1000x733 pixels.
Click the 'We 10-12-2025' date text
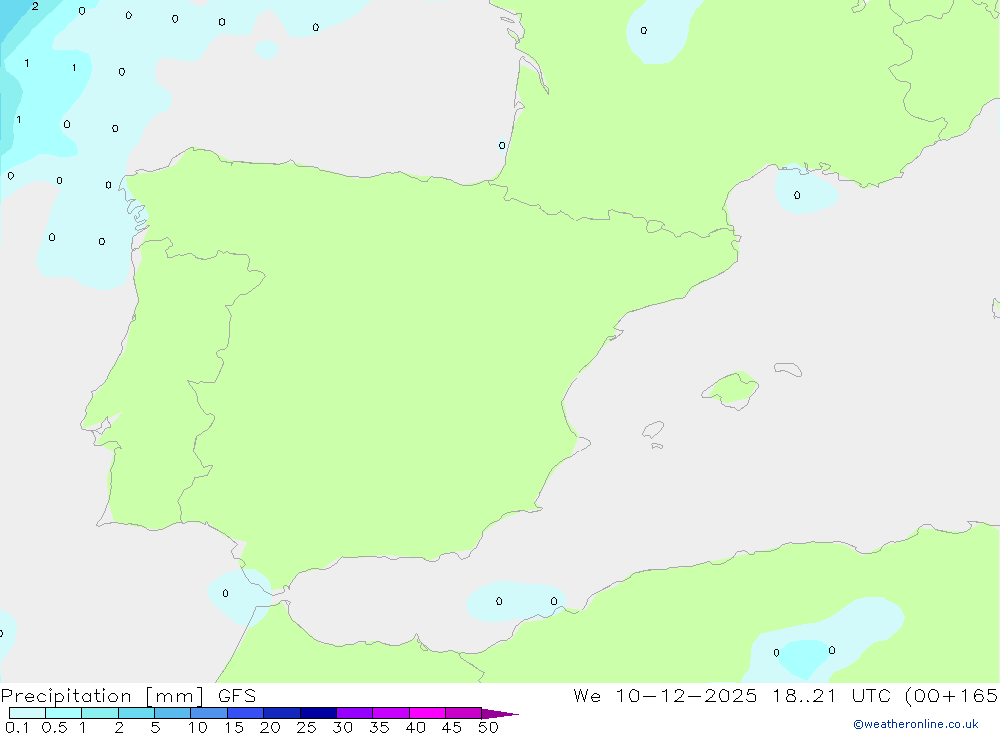pyautogui.click(x=665, y=695)
